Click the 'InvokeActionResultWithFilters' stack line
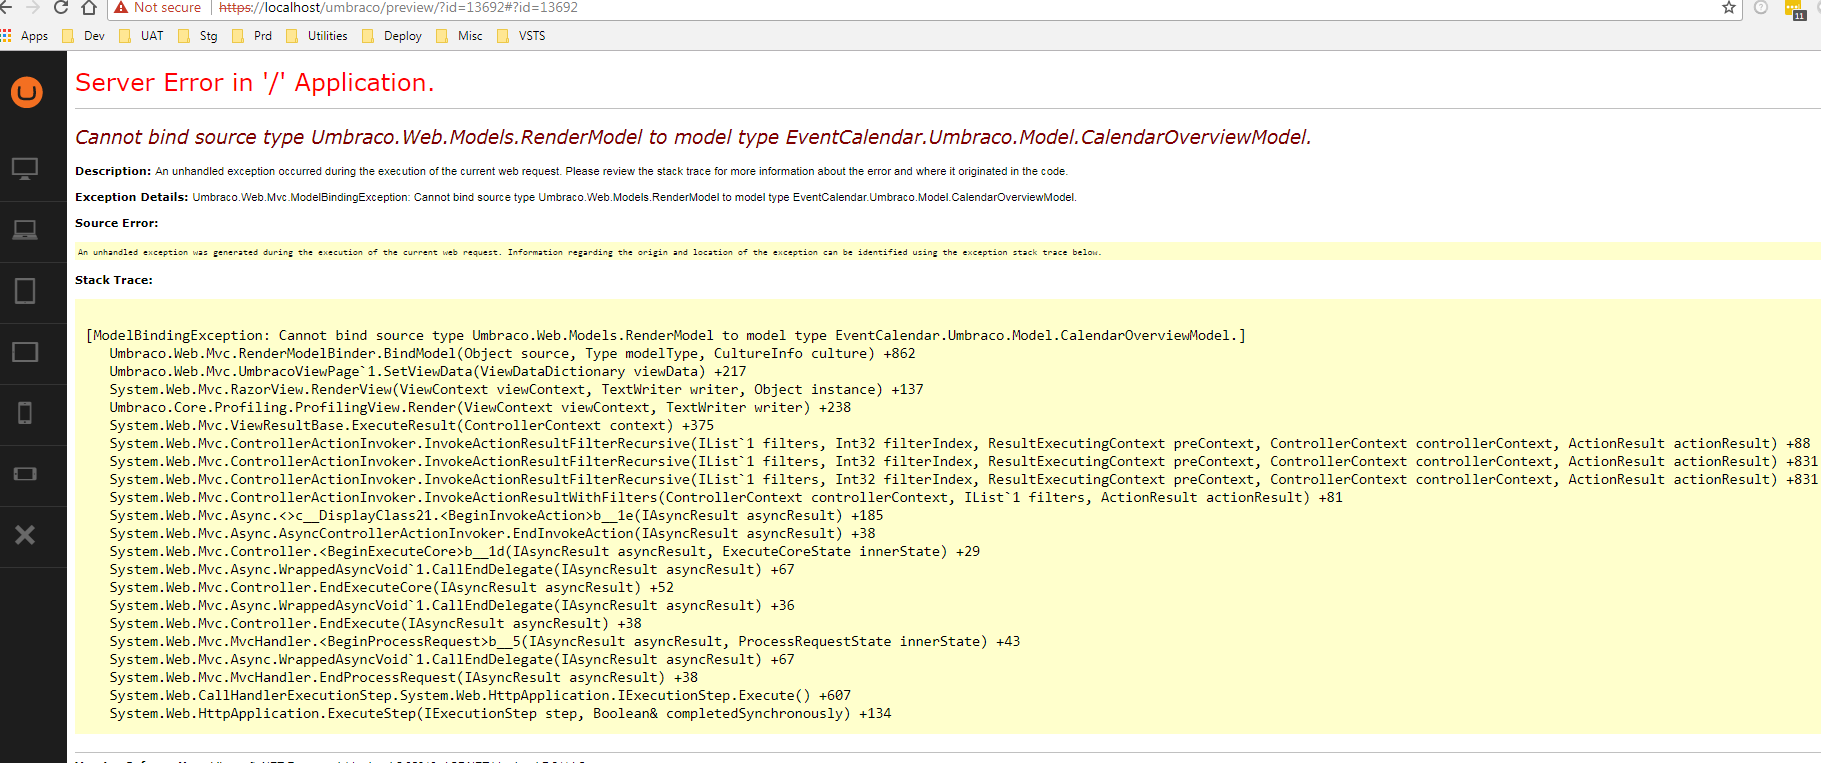 [x=726, y=498]
